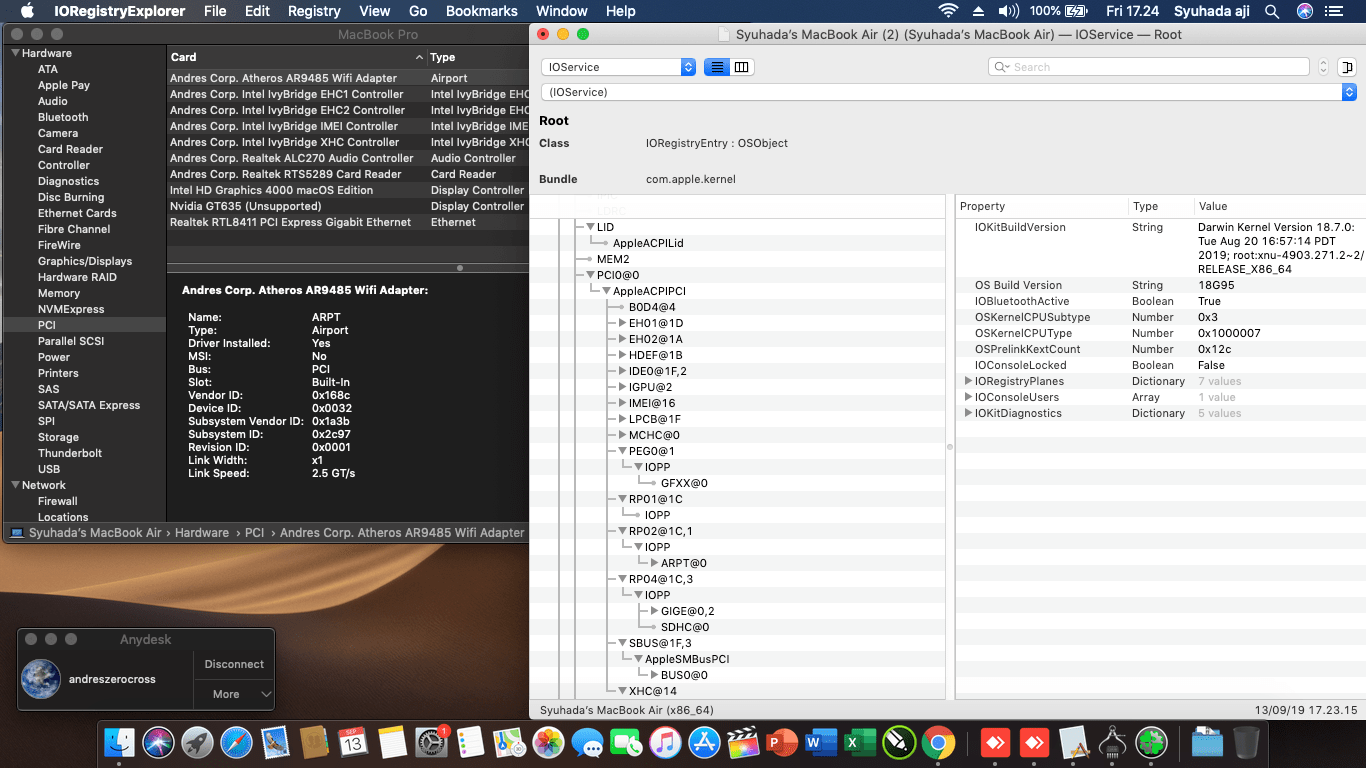Open the App Store in the Dock
Image resolution: width=1366 pixels, height=768 pixels.
[x=704, y=743]
